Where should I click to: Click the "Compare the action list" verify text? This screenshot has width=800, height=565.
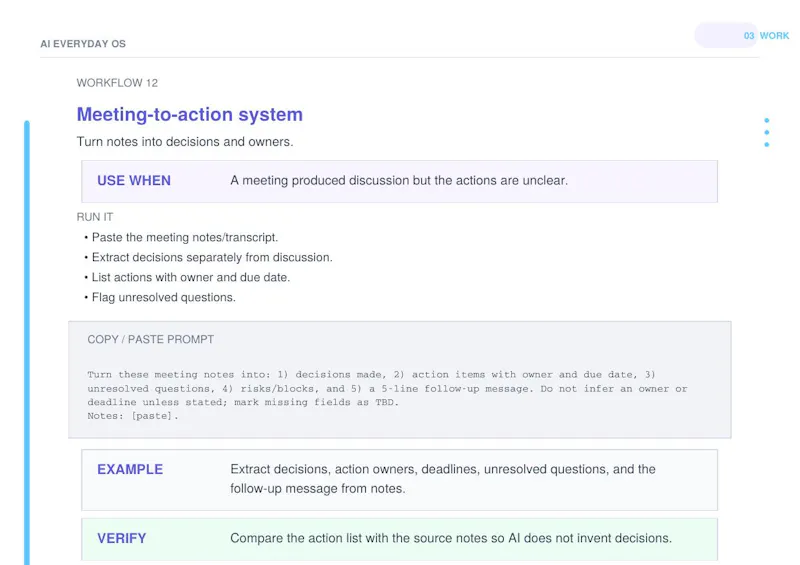(451, 538)
